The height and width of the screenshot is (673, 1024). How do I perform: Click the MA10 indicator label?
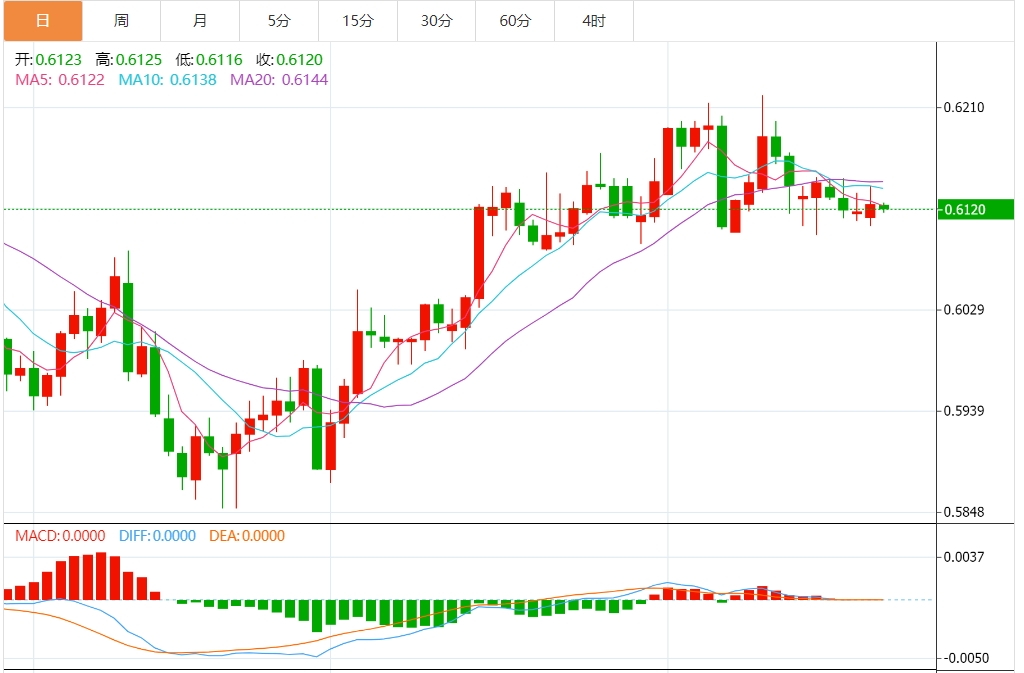[x=168, y=79]
